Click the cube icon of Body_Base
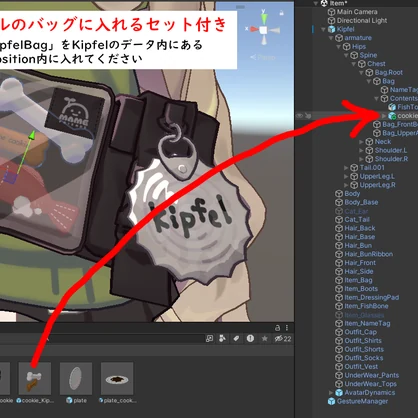Image resolution: width=418 pixels, height=418 pixels. pyautogui.click(x=339, y=202)
